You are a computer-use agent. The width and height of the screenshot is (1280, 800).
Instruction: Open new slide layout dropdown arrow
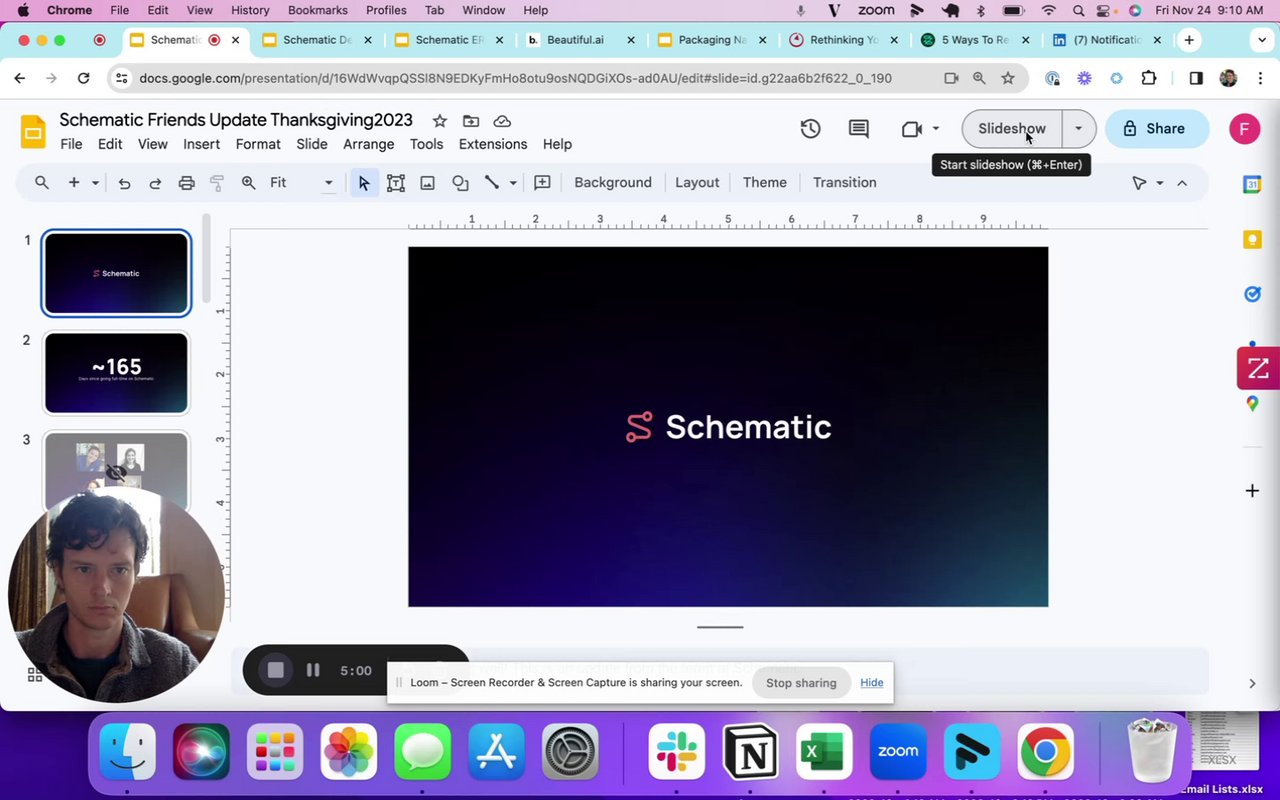tap(95, 183)
